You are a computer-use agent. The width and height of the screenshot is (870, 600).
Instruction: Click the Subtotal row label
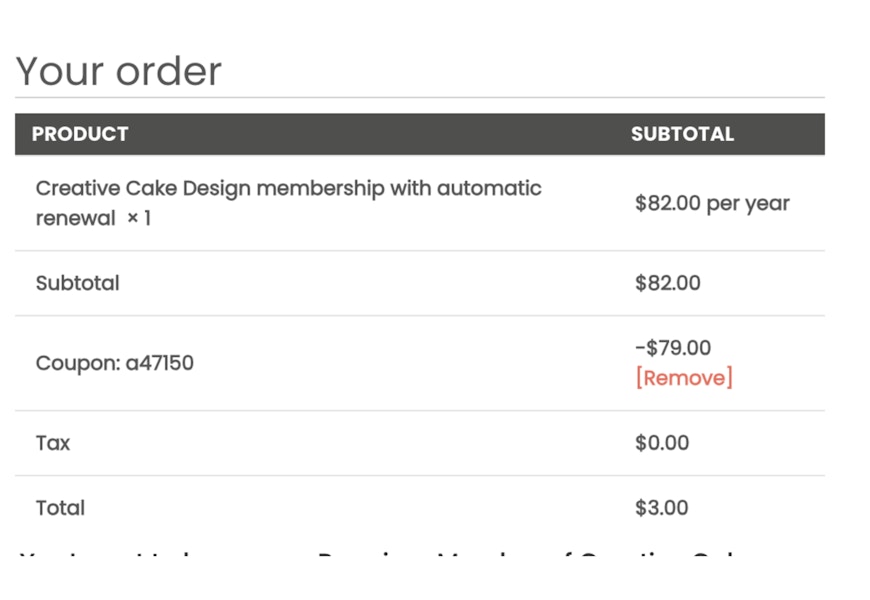[77, 283]
